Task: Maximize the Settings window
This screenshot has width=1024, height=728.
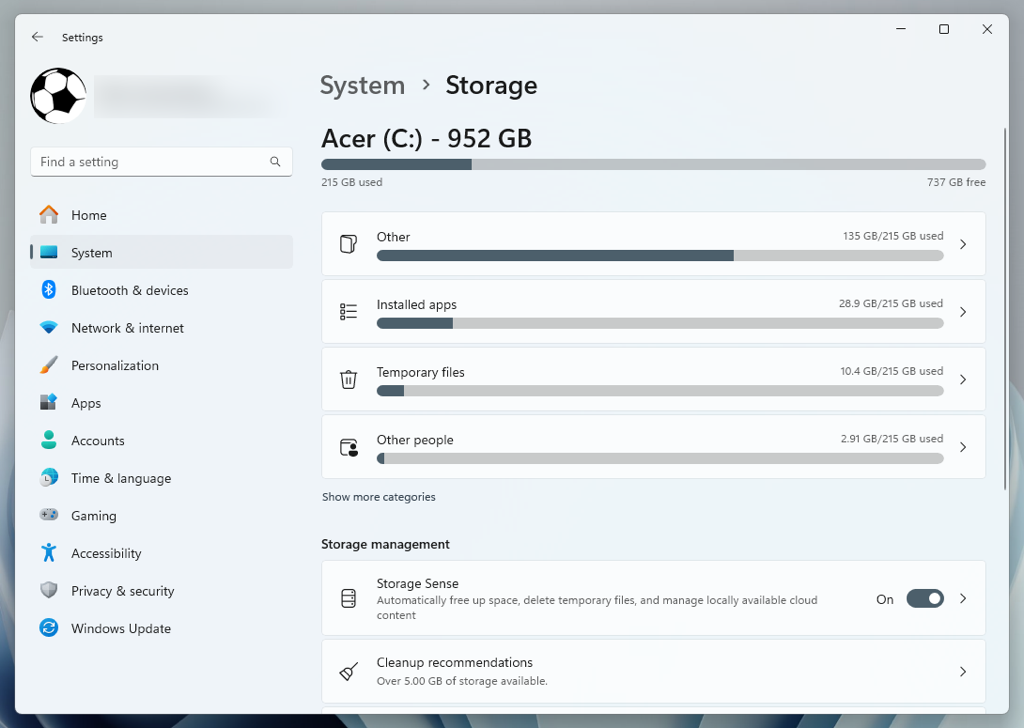Action: coord(944,29)
